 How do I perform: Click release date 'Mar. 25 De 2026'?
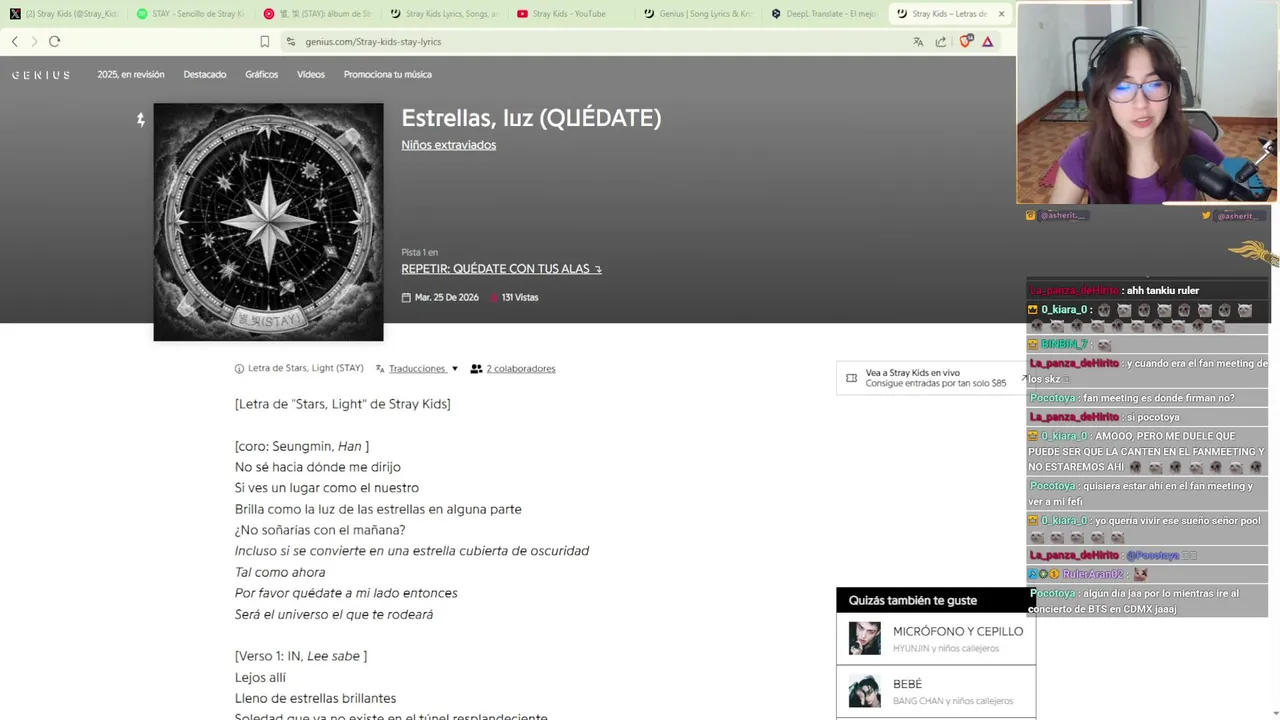pos(447,298)
